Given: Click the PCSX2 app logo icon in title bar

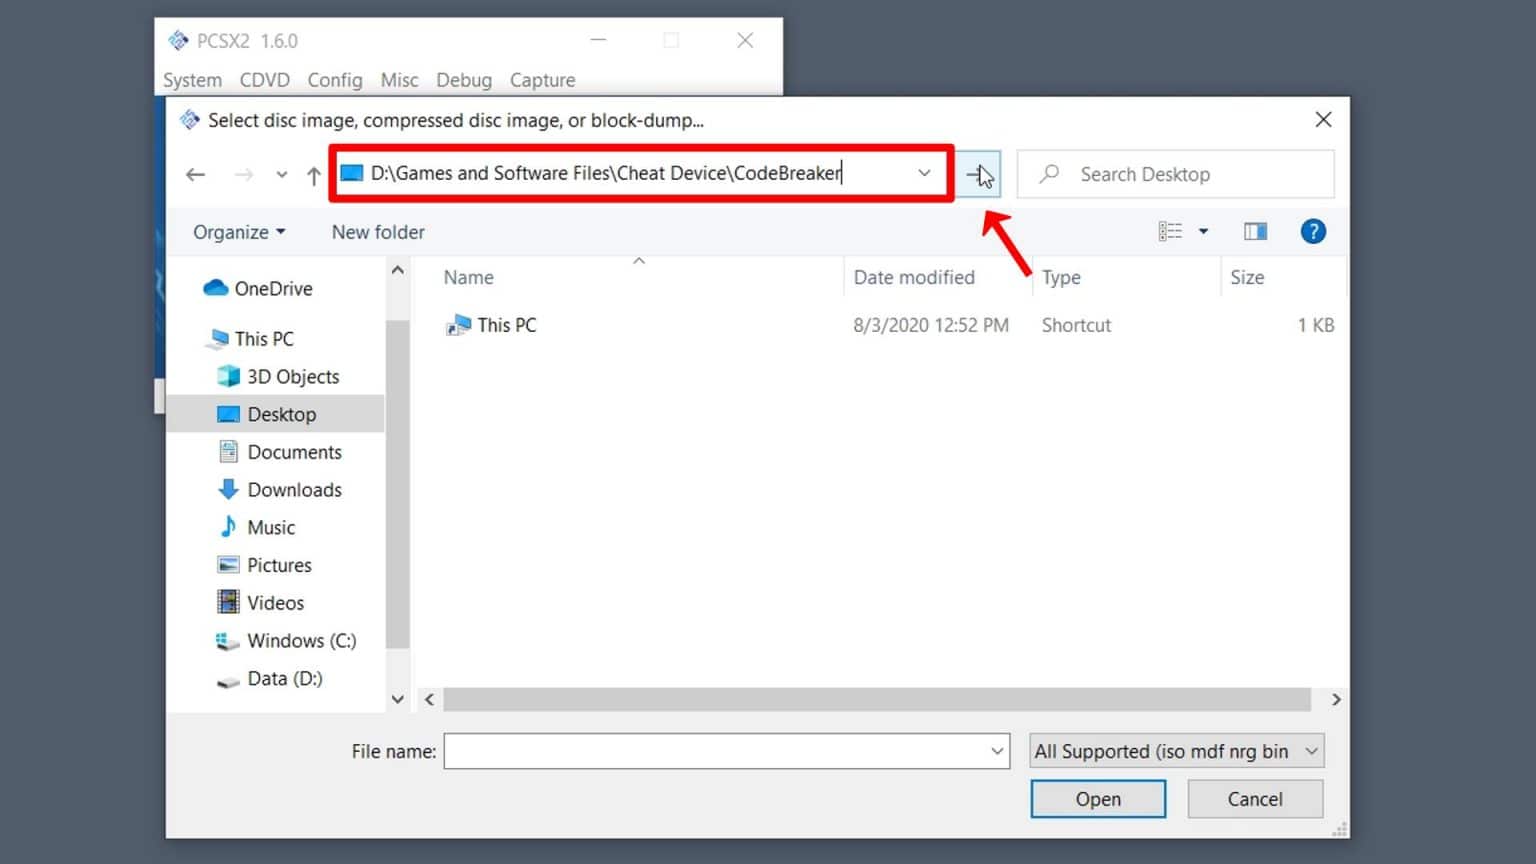Looking at the screenshot, I should [178, 40].
